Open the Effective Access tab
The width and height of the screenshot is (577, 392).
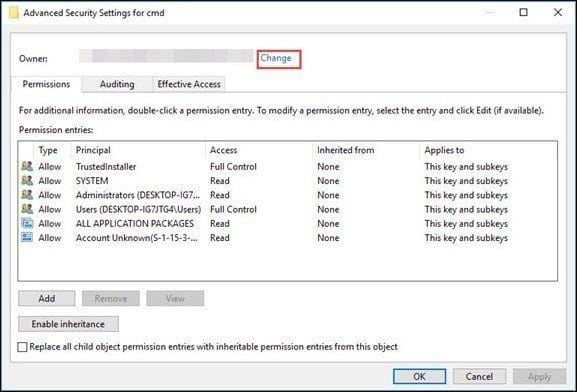[189, 84]
